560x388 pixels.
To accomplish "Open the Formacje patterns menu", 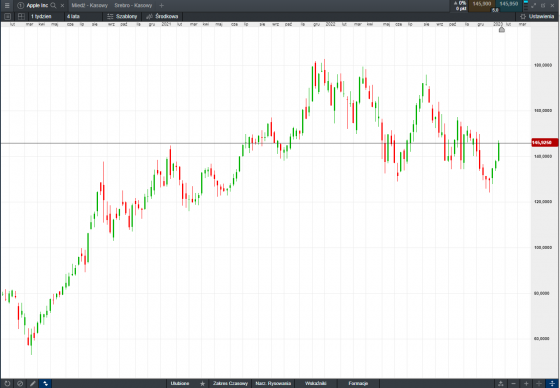I will point(358,383).
